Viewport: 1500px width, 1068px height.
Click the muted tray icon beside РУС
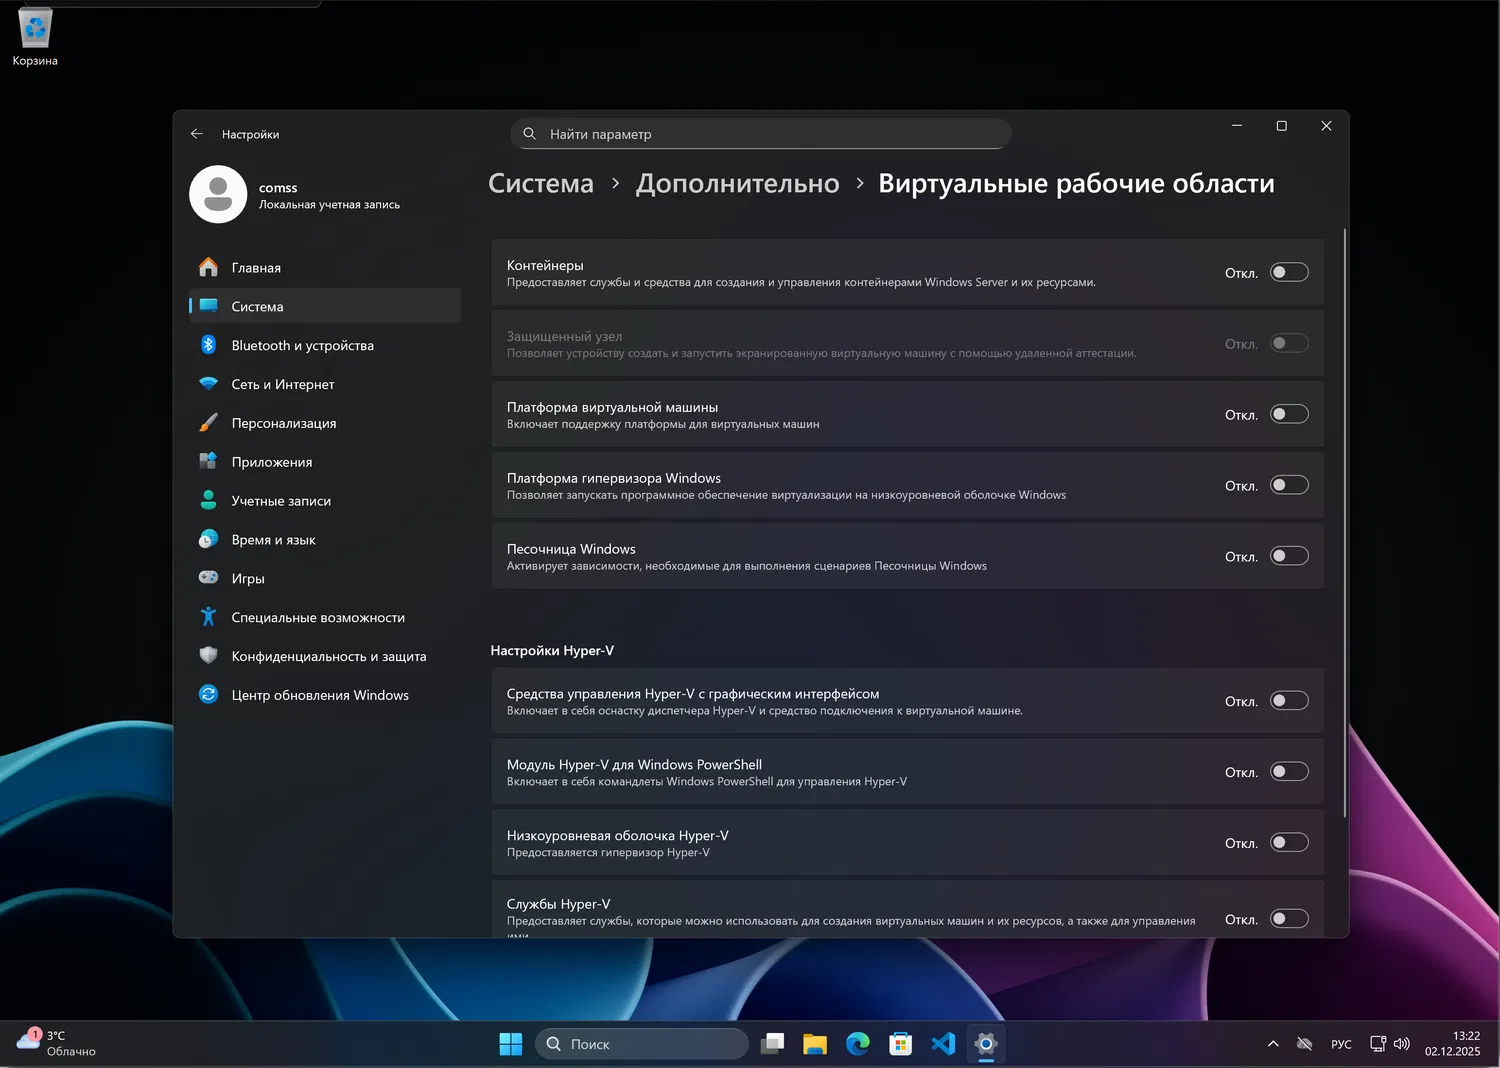pos(1304,1044)
